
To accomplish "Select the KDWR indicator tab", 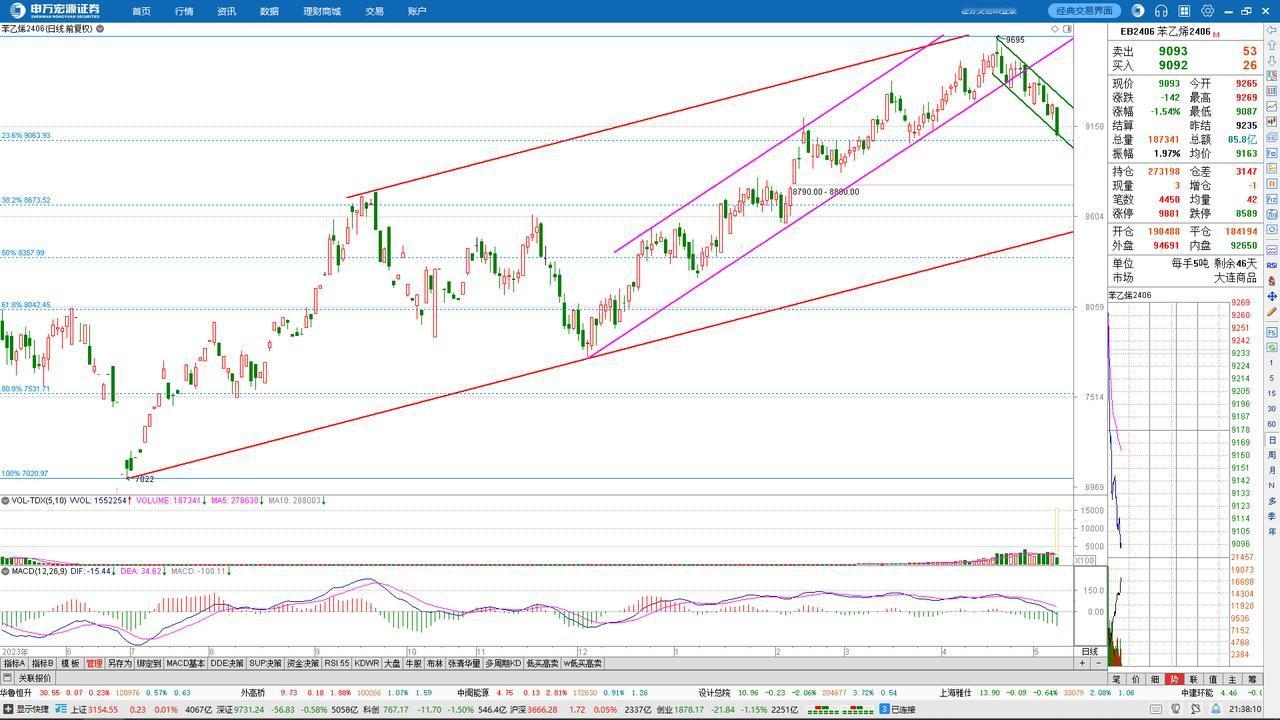I will (367, 663).
